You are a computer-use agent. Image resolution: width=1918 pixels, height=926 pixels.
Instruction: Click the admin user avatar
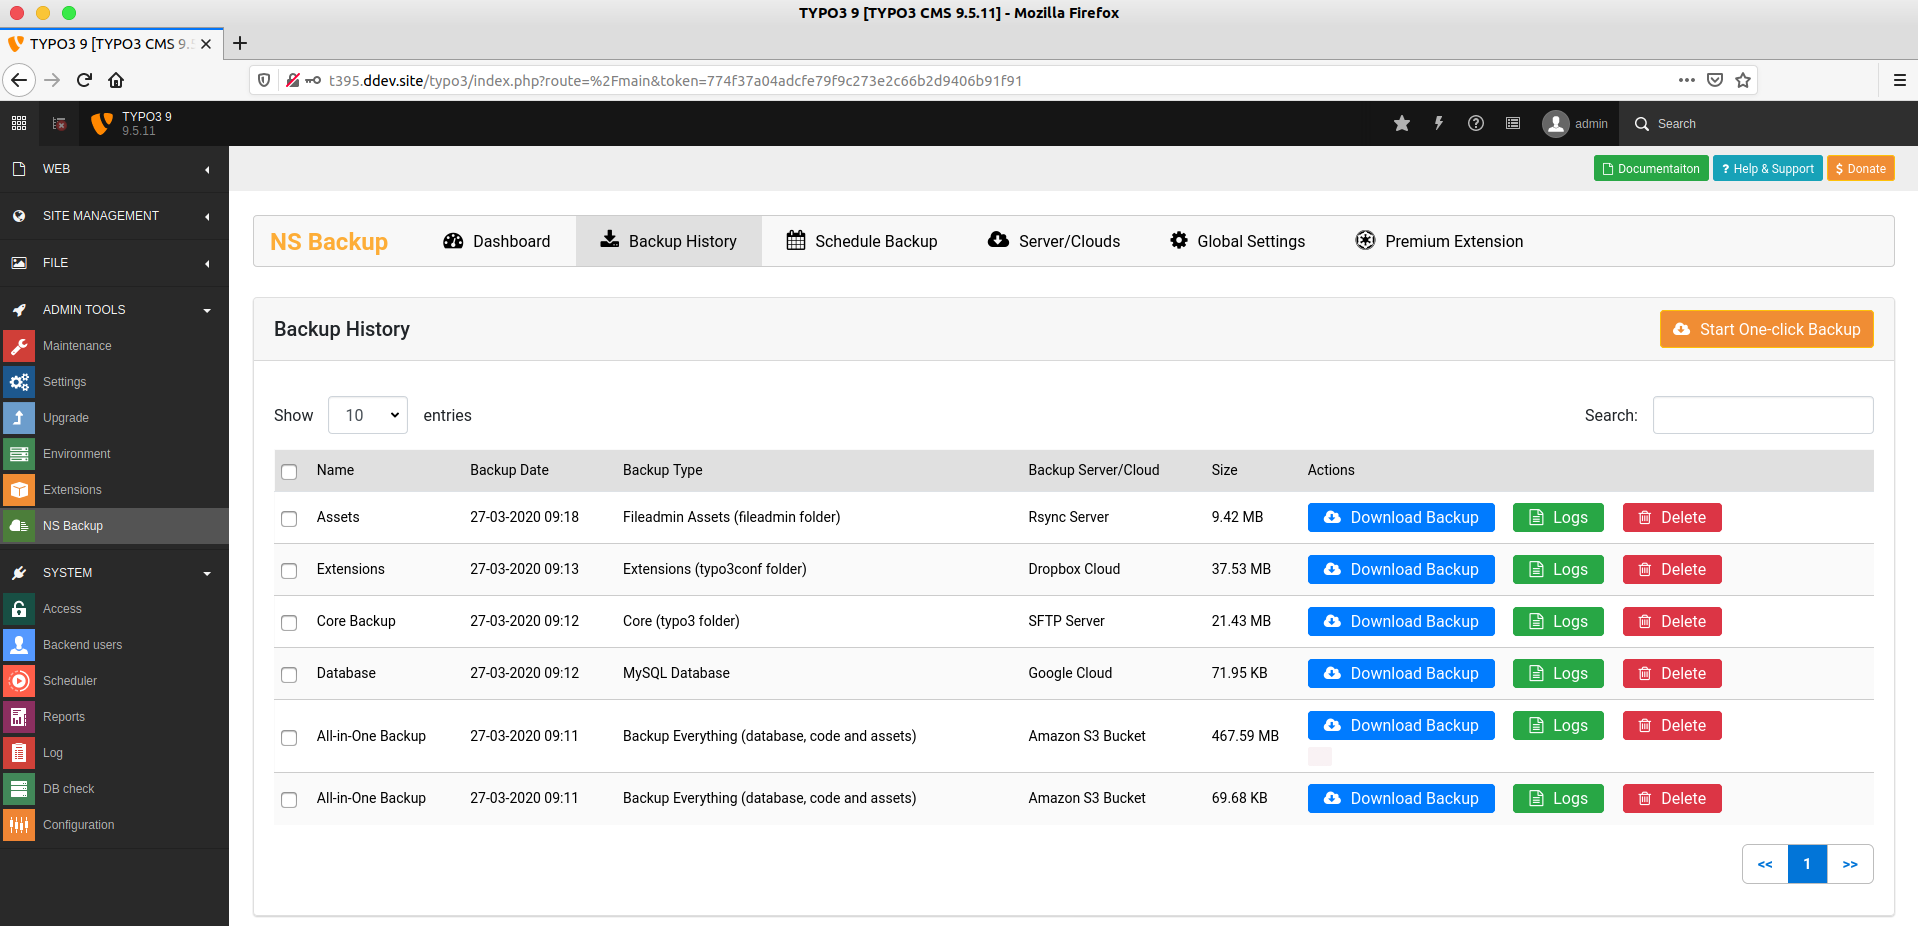pos(1556,124)
